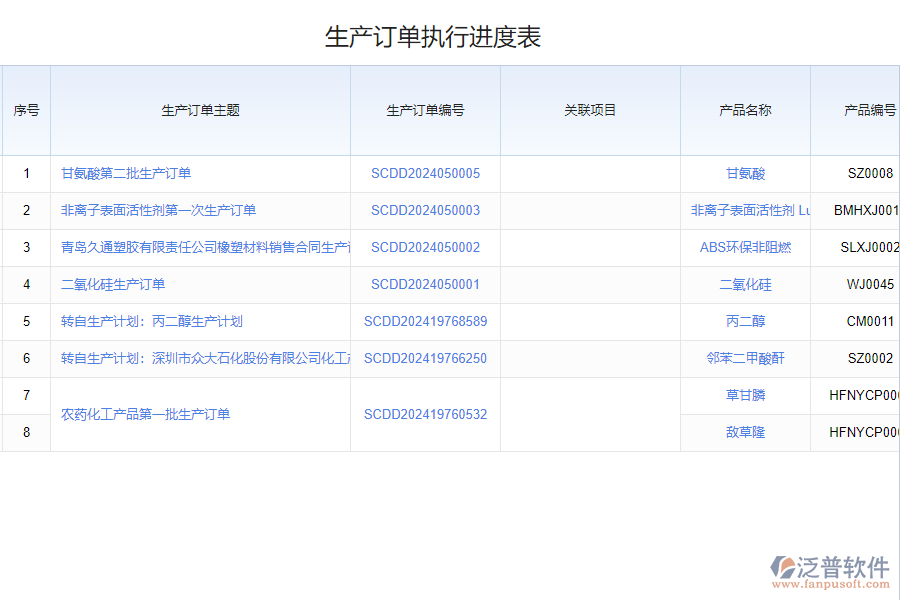Click the 甘氨酸 product name link
Image resolution: width=900 pixels, height=600 pixels.
coord(745,173)
